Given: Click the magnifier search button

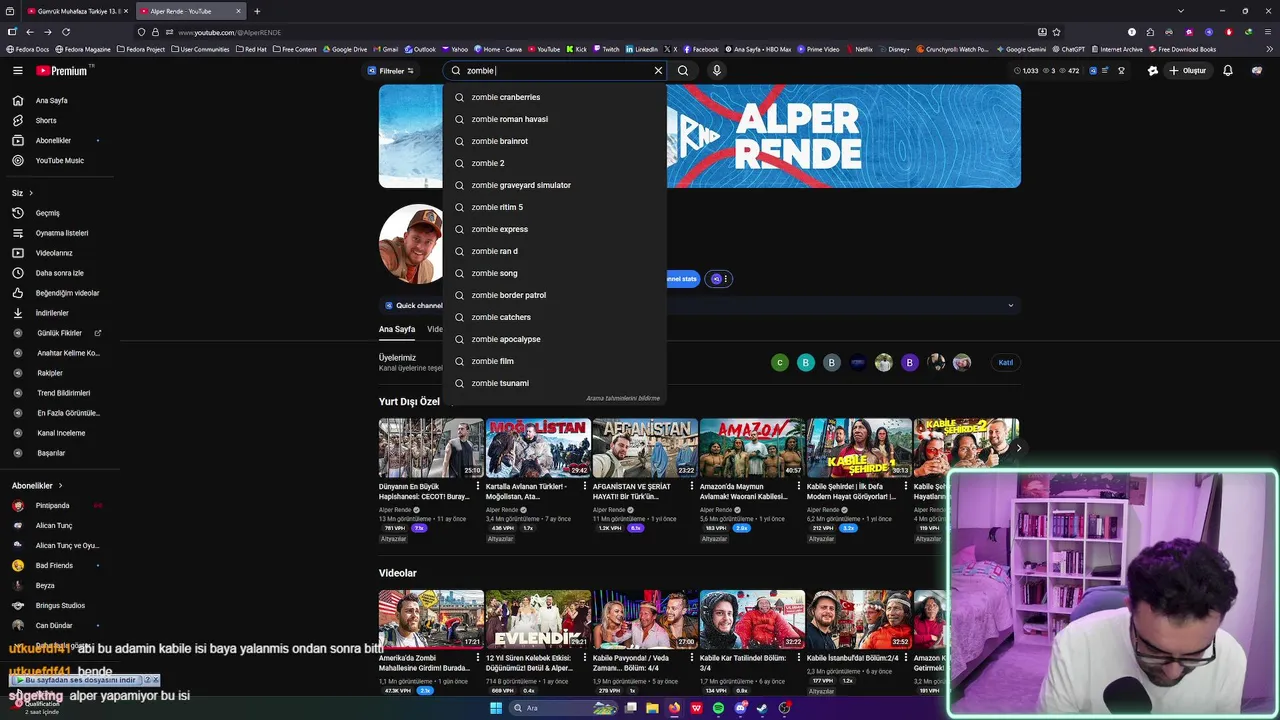Looking at the screenshot, I should tap(683, 71).
